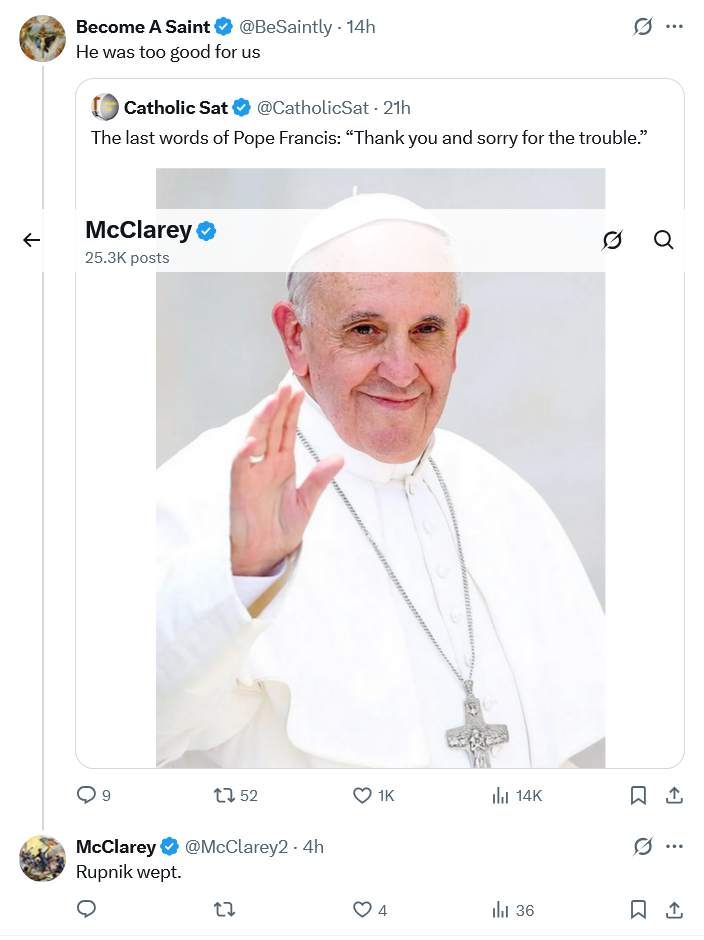Viewport: 704px width, 940px height.
Task: Bookmark the Become A Saint post
Action: pos(638,795)
